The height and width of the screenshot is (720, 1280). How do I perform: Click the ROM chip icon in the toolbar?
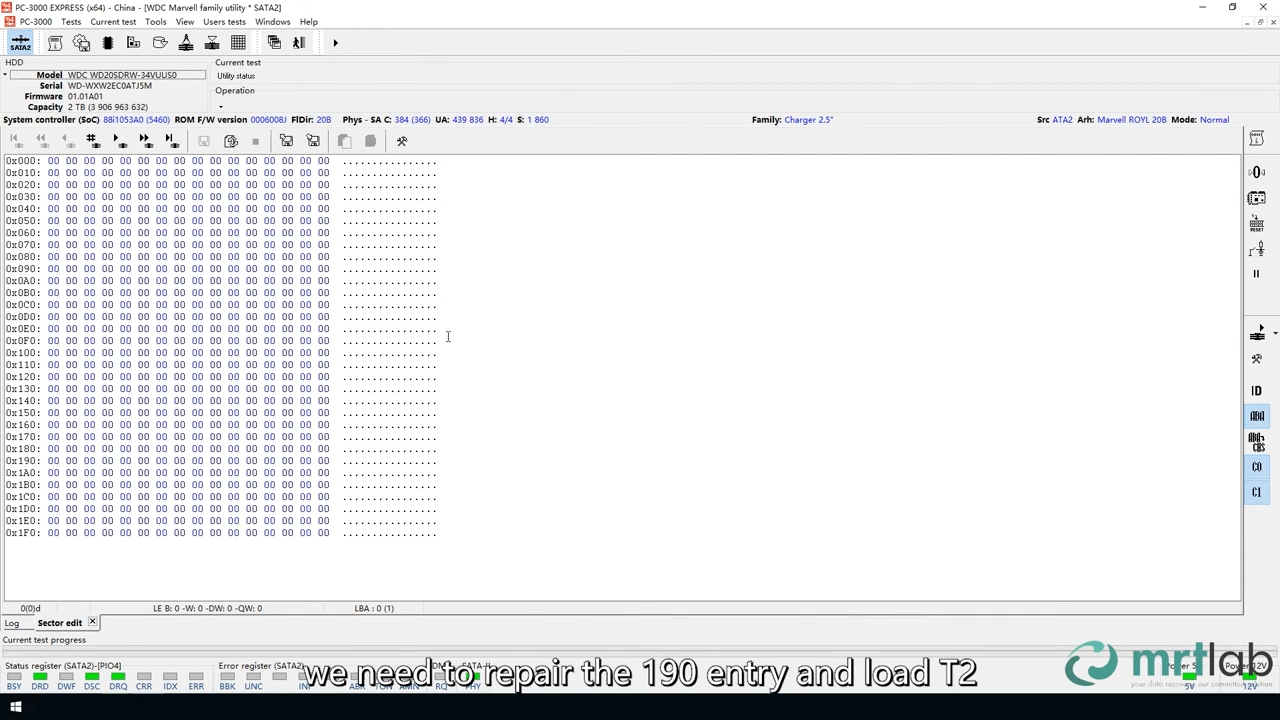point(108,43)
